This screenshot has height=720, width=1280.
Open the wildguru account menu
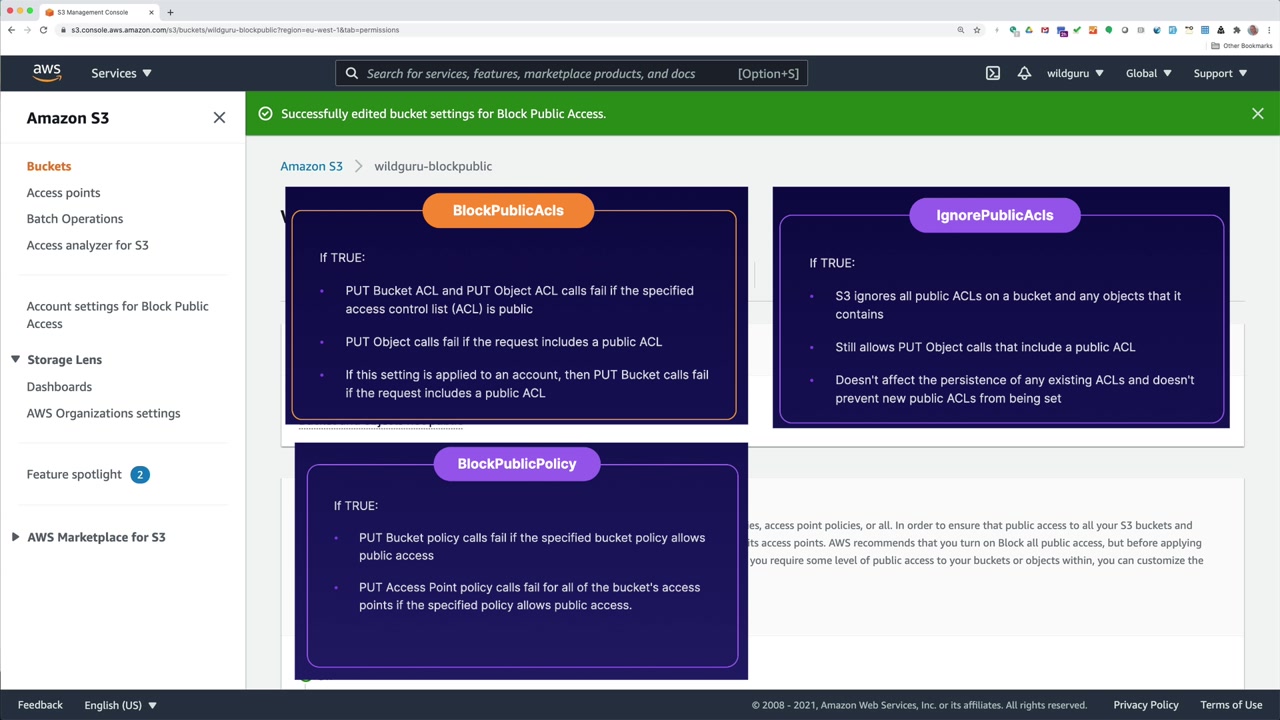(1075, 73)
